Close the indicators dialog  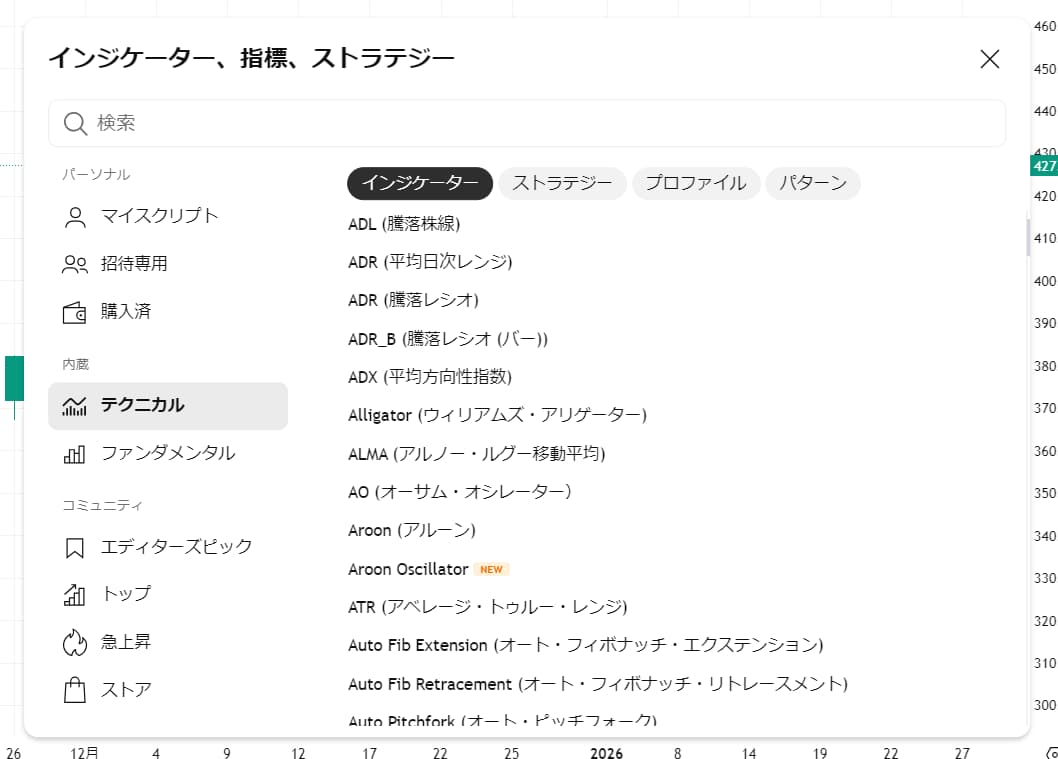(989, 59)
